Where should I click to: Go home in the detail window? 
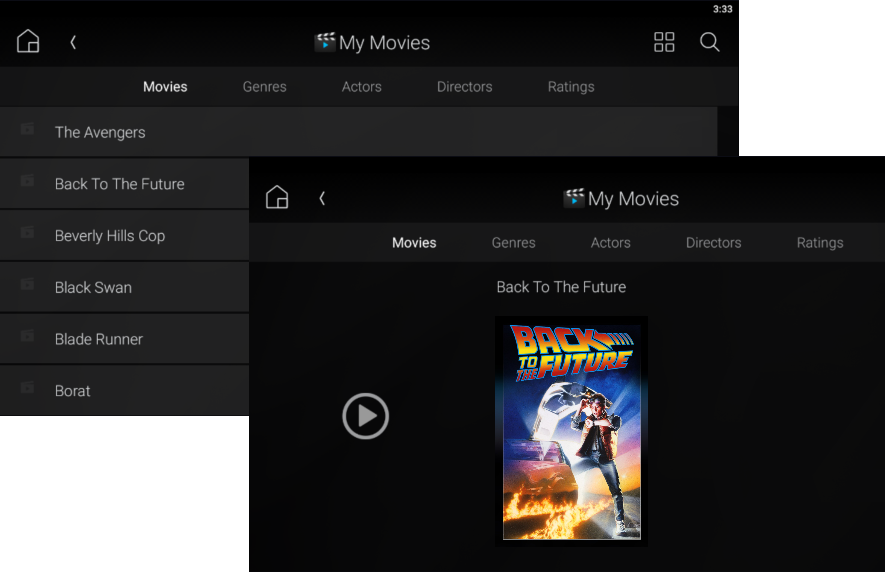(x=277, y=197)
